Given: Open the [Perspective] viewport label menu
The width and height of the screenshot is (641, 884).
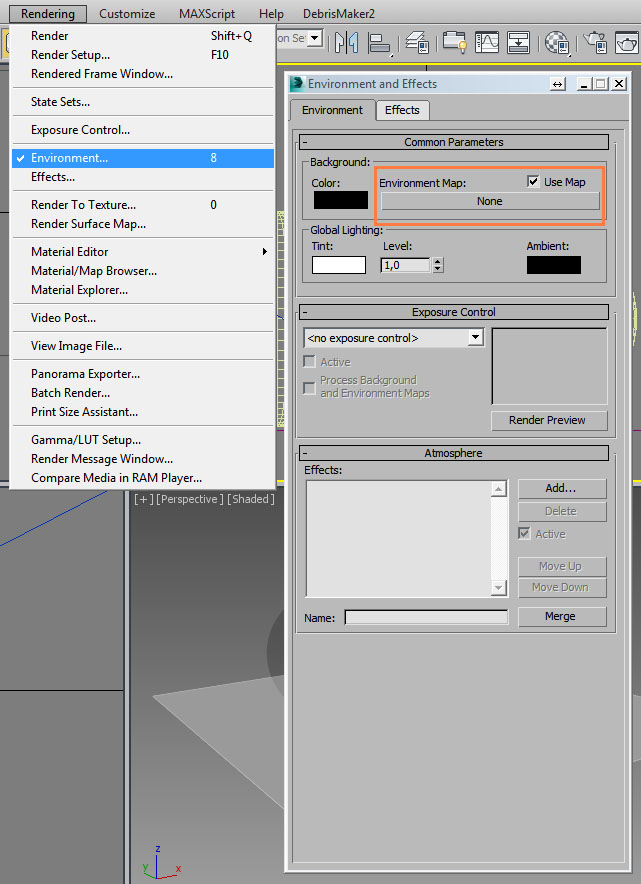Looking at the screenshot, I should [189, 499].
